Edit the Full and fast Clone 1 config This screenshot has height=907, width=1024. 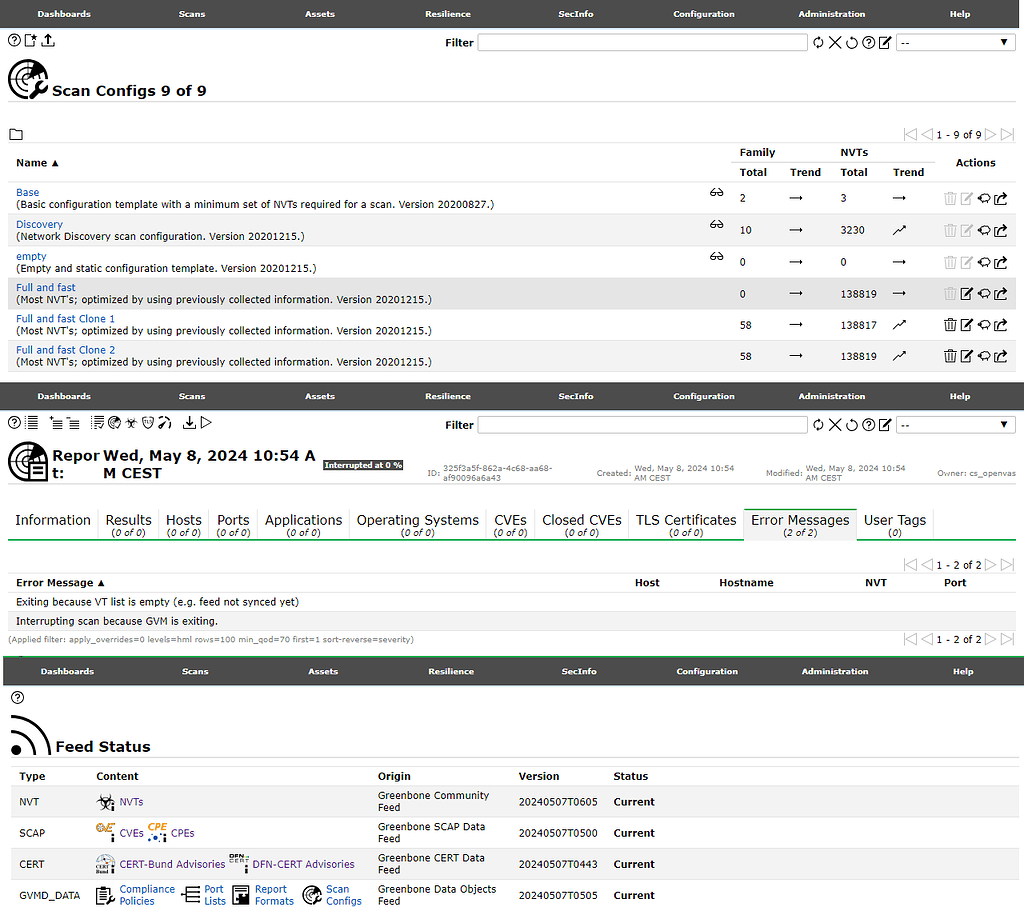(x=966, y=324)
